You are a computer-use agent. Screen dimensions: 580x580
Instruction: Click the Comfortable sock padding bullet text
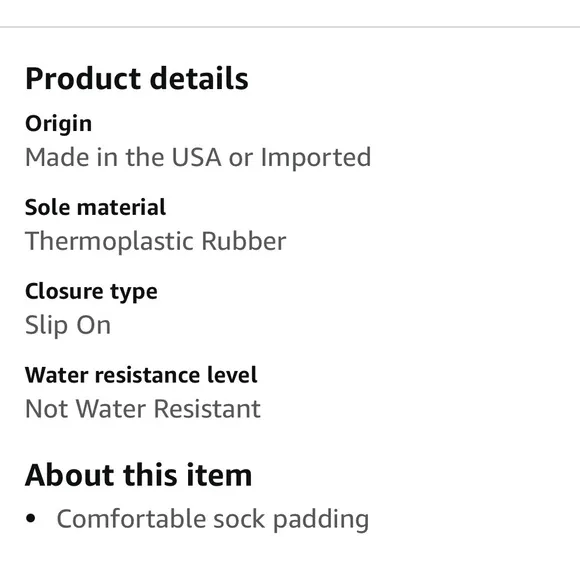click(x=213, y=519)
